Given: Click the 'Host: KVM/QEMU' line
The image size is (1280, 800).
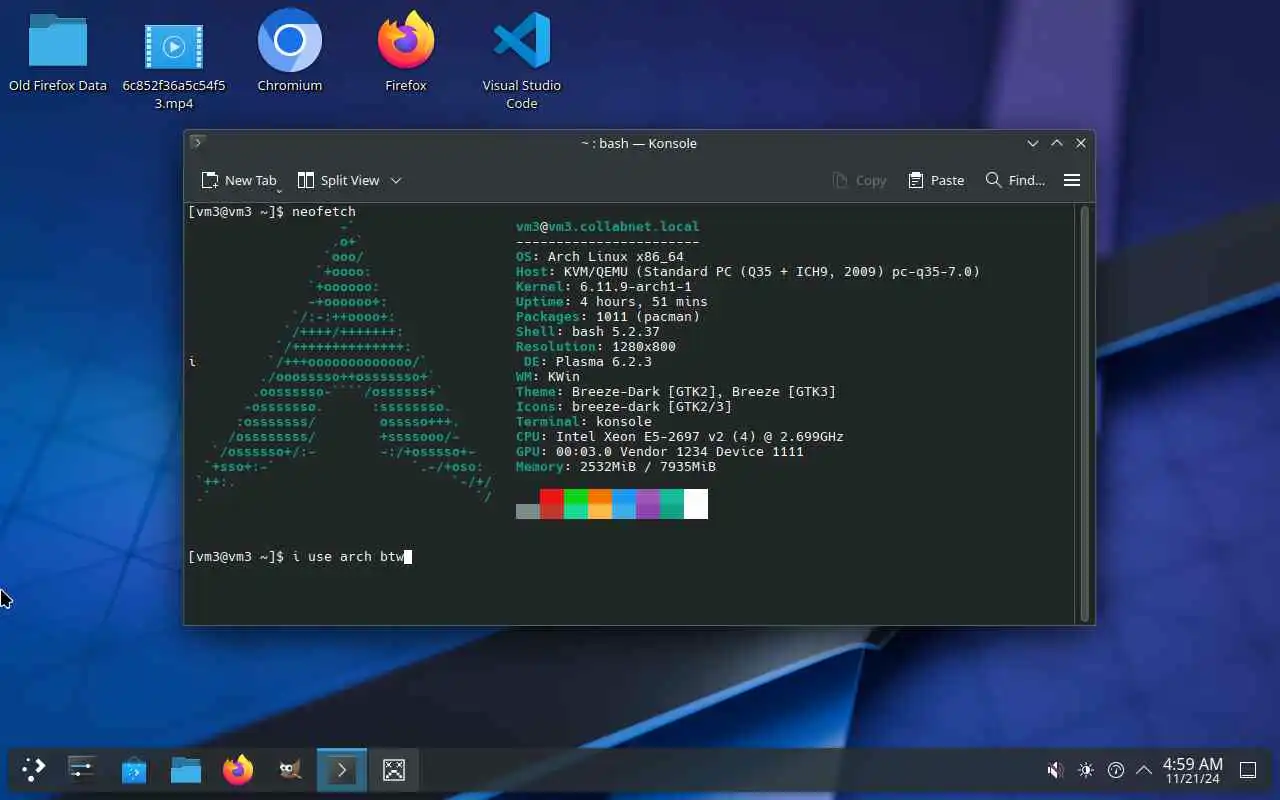Looking at the screenshot, I should point(748,272).
